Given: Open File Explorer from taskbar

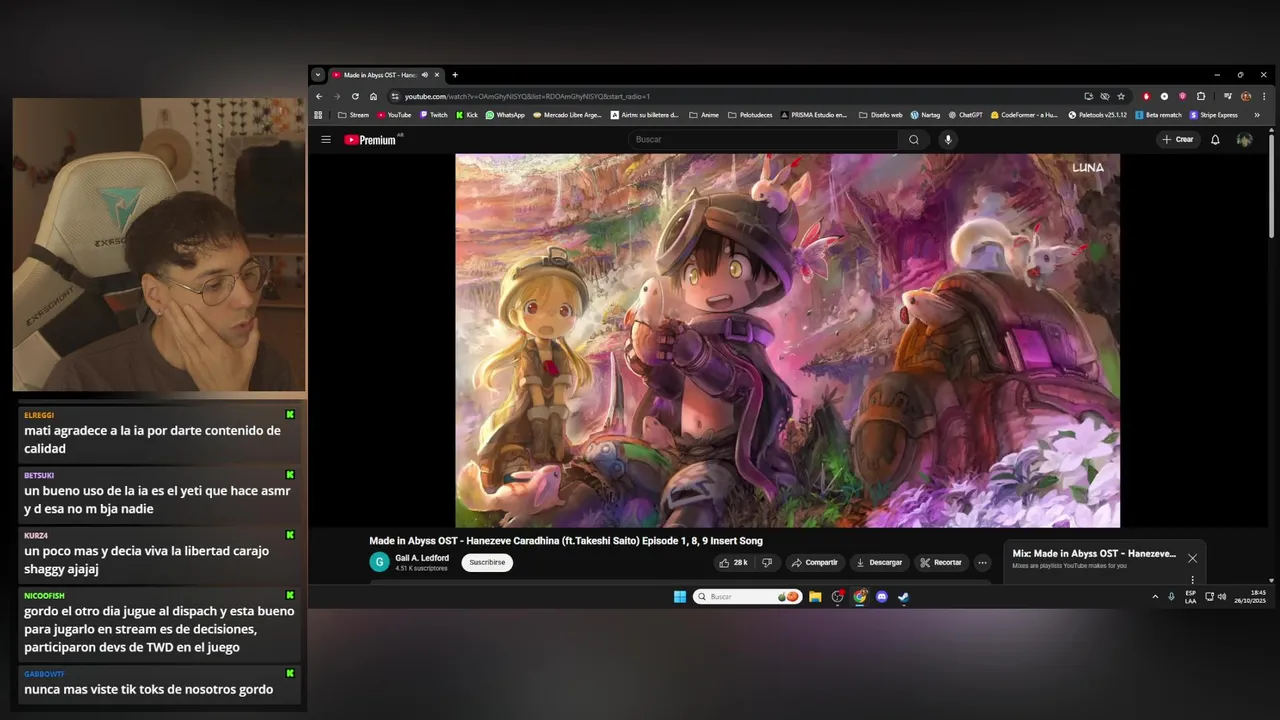Looking at the screenshot, I should click(815, 597).
